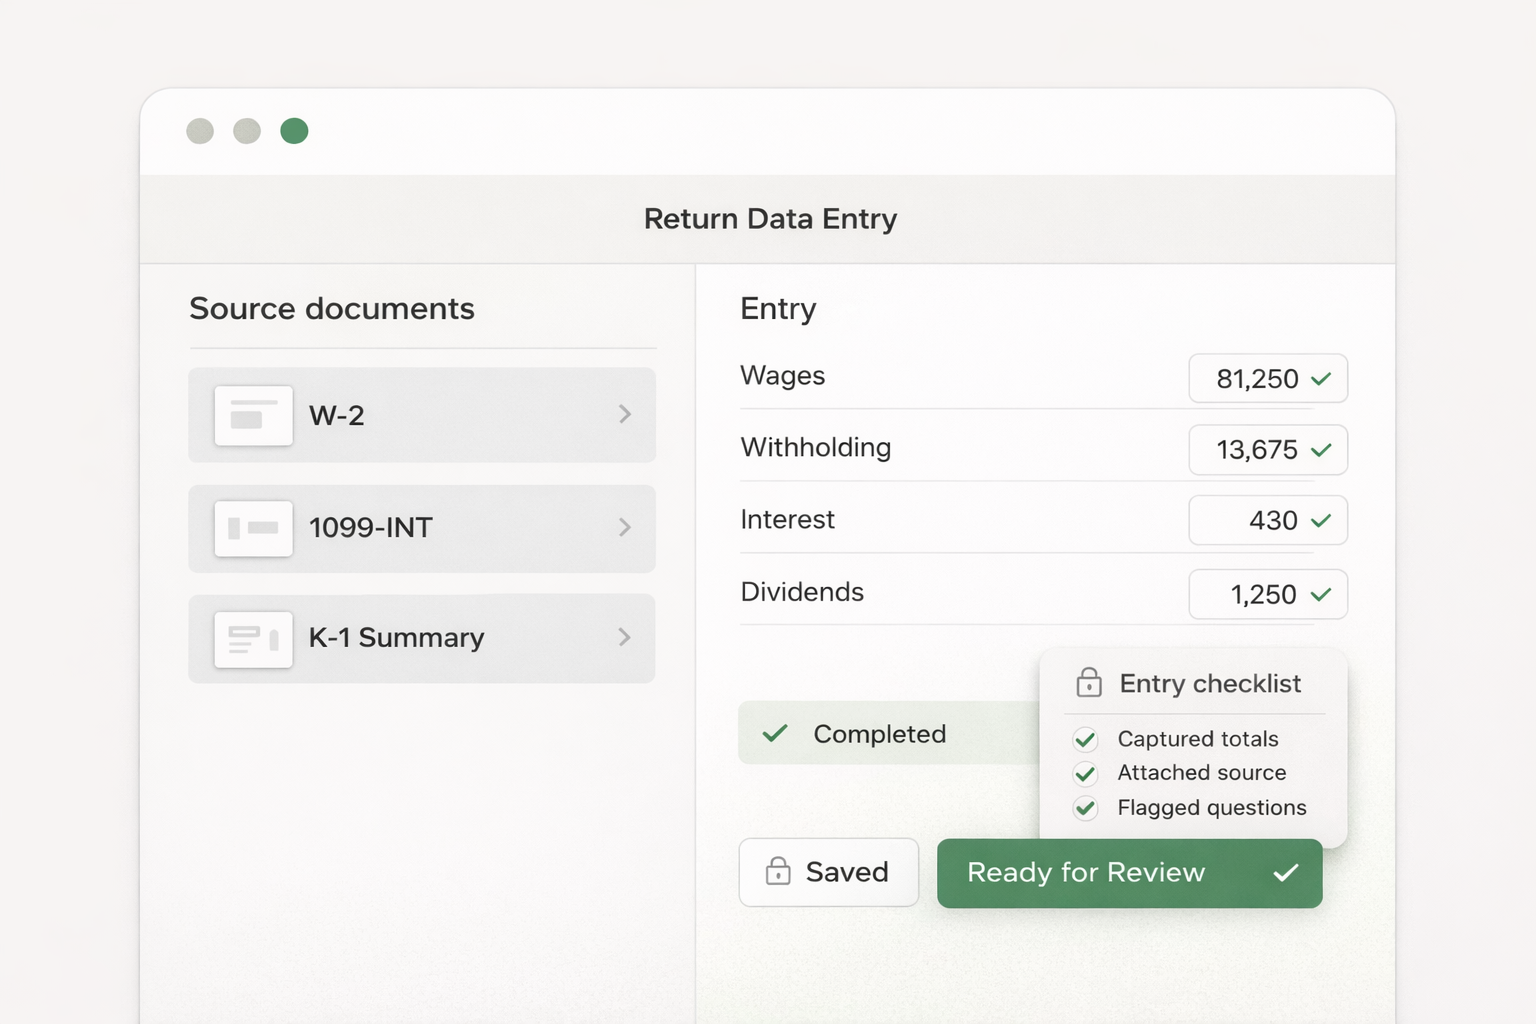Click the W-2 document icon

point(253,416)
